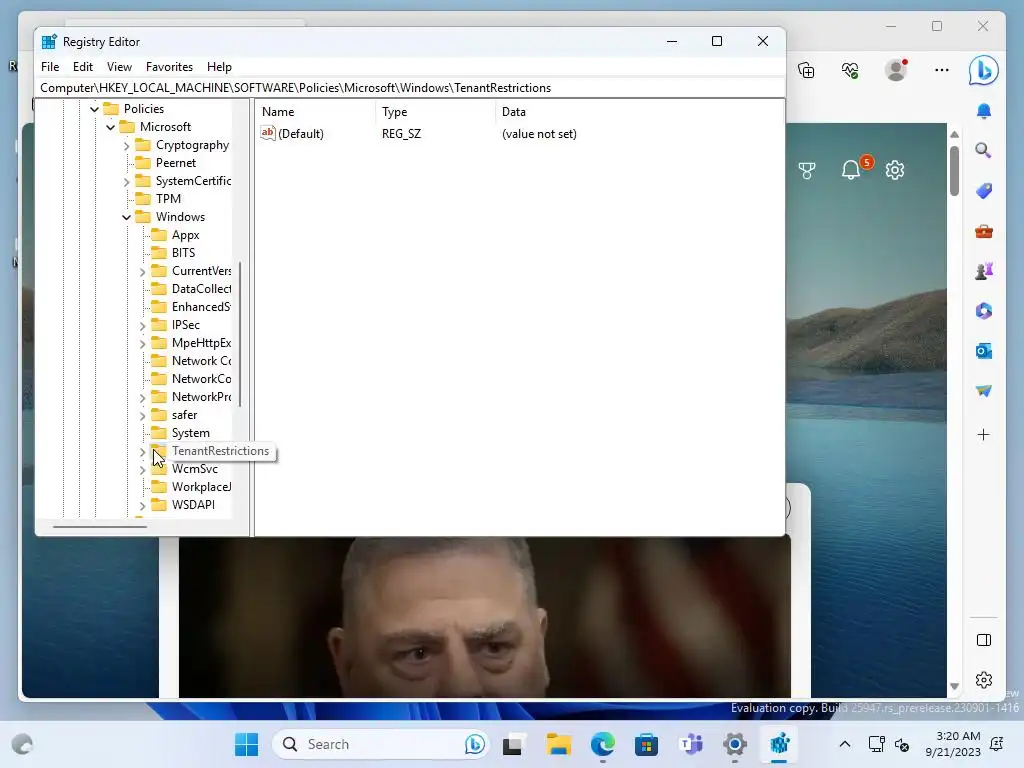Open the Edge sidebar Search icon
Viewport: 1024px width, 768px height.
pyautogui.click(x=984, y=151)
